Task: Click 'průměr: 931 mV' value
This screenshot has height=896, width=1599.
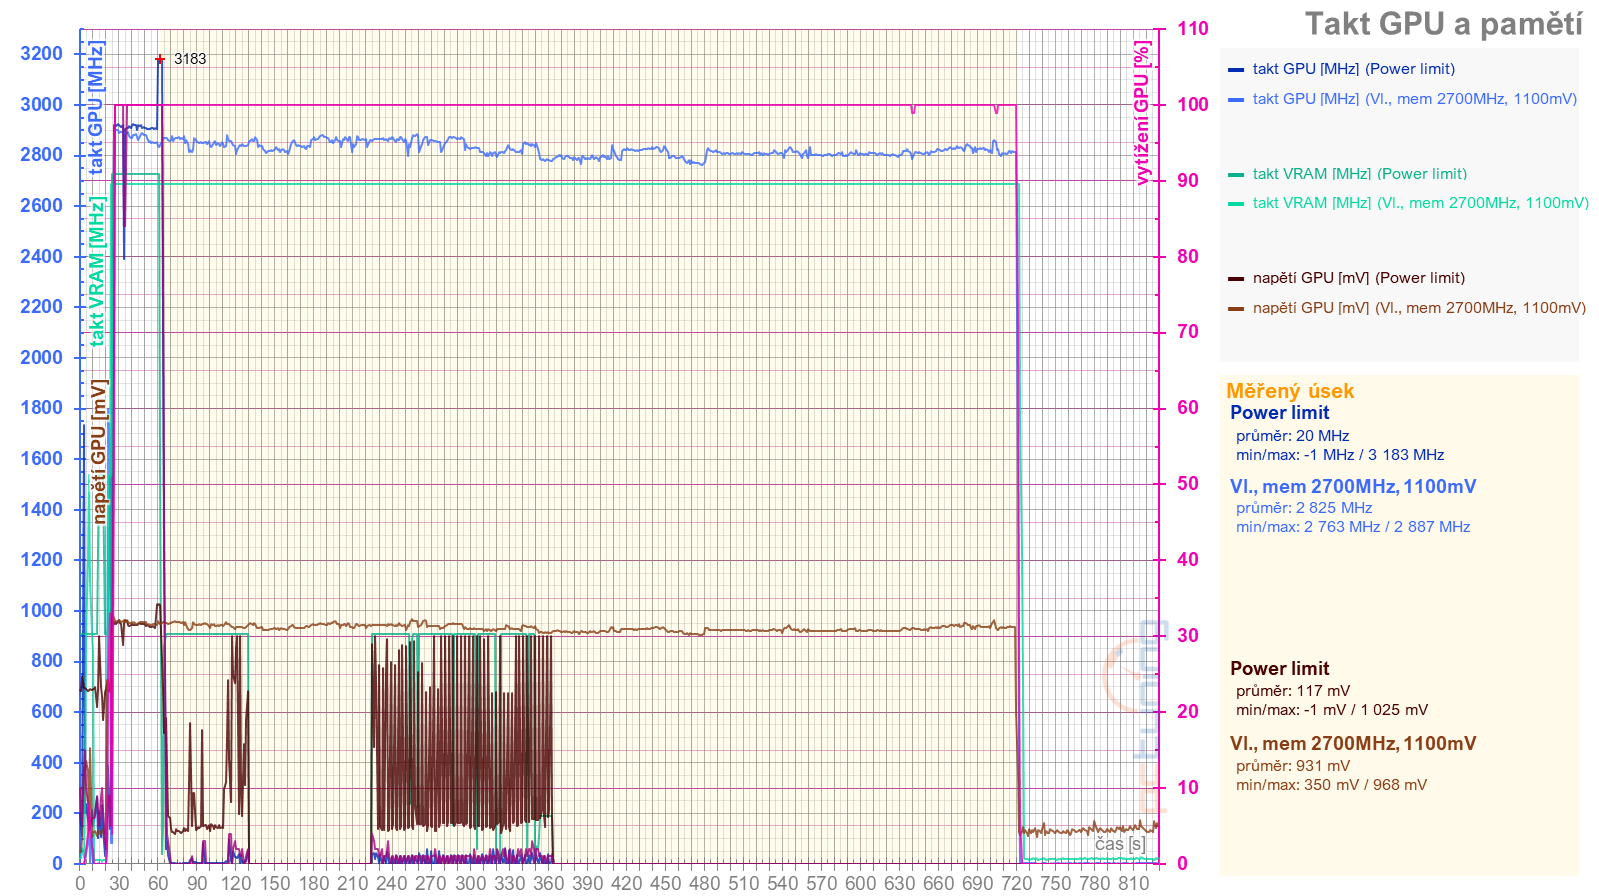Action: pos(1293,766)
